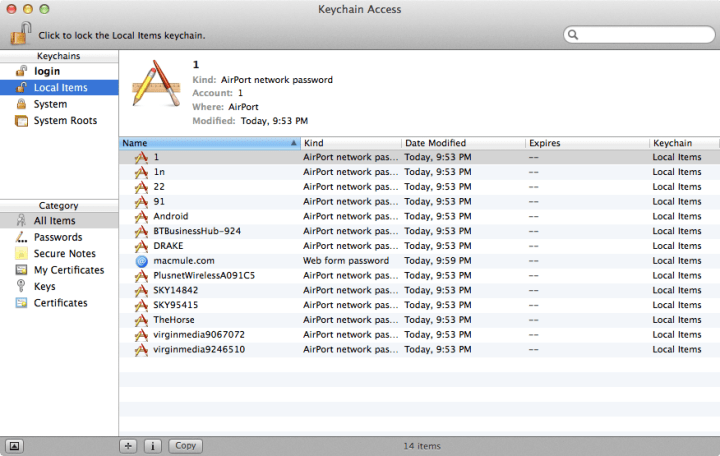Viewport: 720px width, 456px height.
Task: Click the Web form password kind cell
Action: (346, 261)
